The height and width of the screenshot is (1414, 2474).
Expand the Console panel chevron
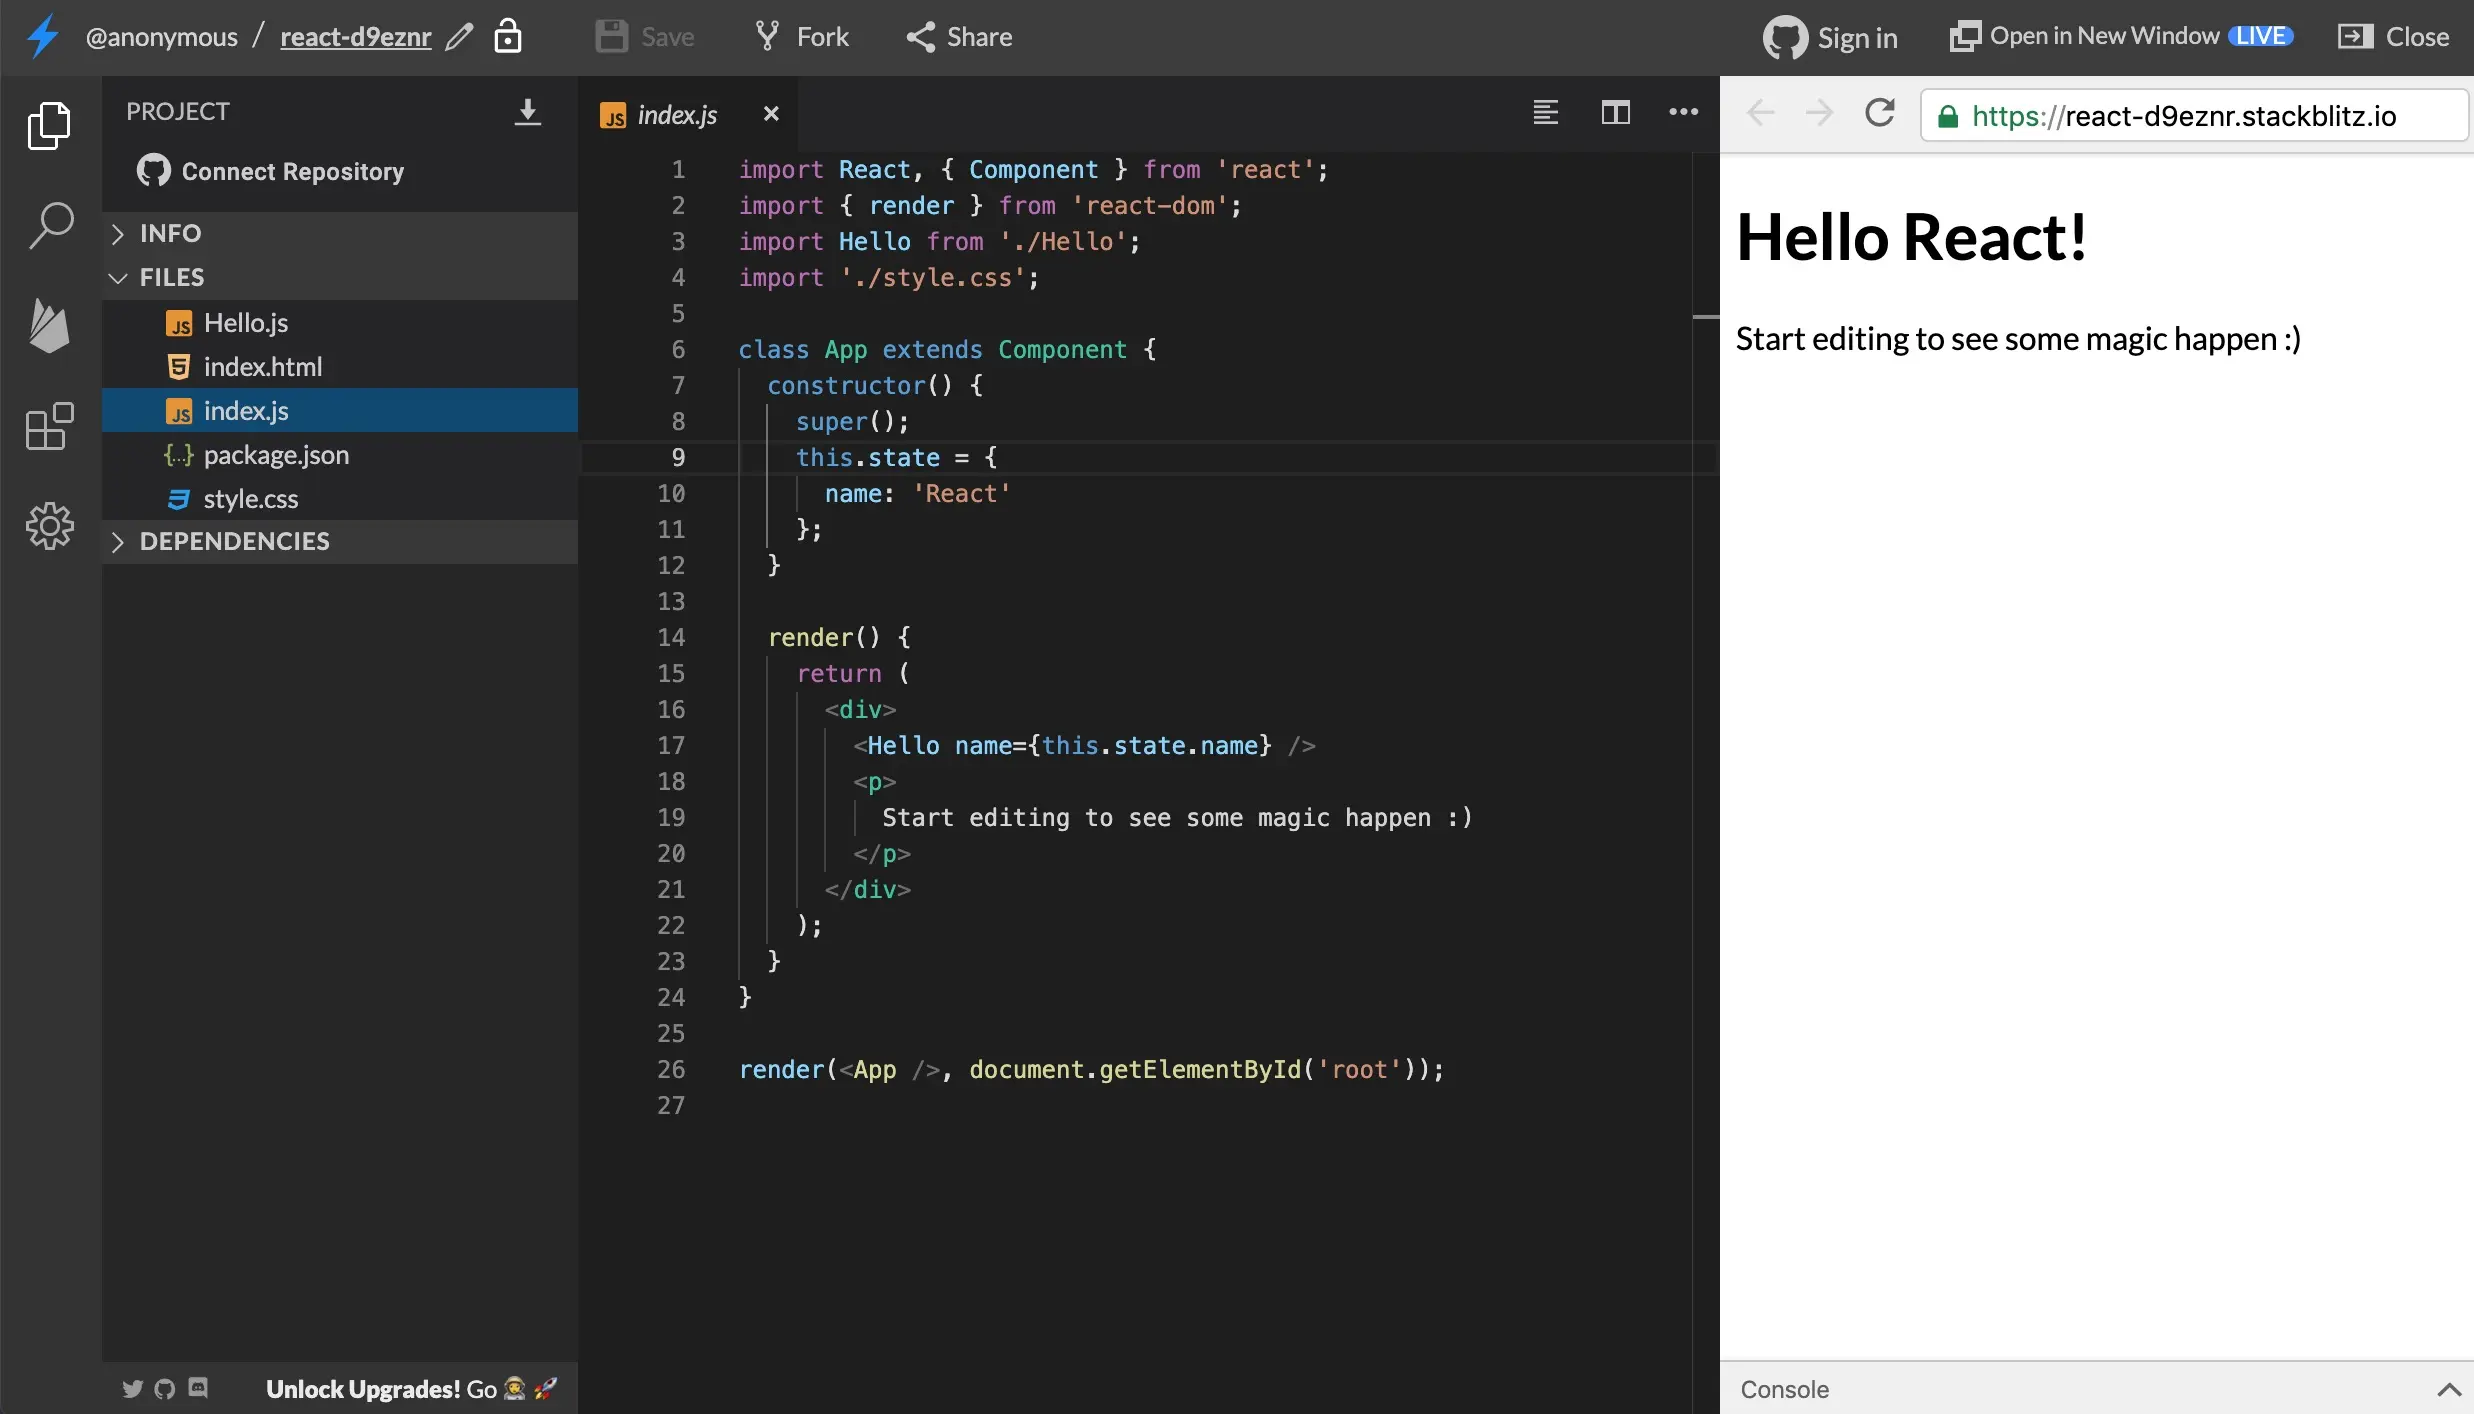[2449, 1389]
